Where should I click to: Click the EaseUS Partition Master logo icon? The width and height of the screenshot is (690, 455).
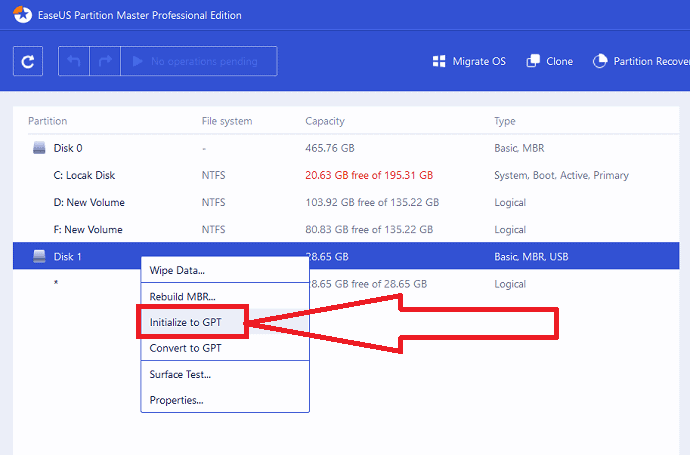(22, 14)
